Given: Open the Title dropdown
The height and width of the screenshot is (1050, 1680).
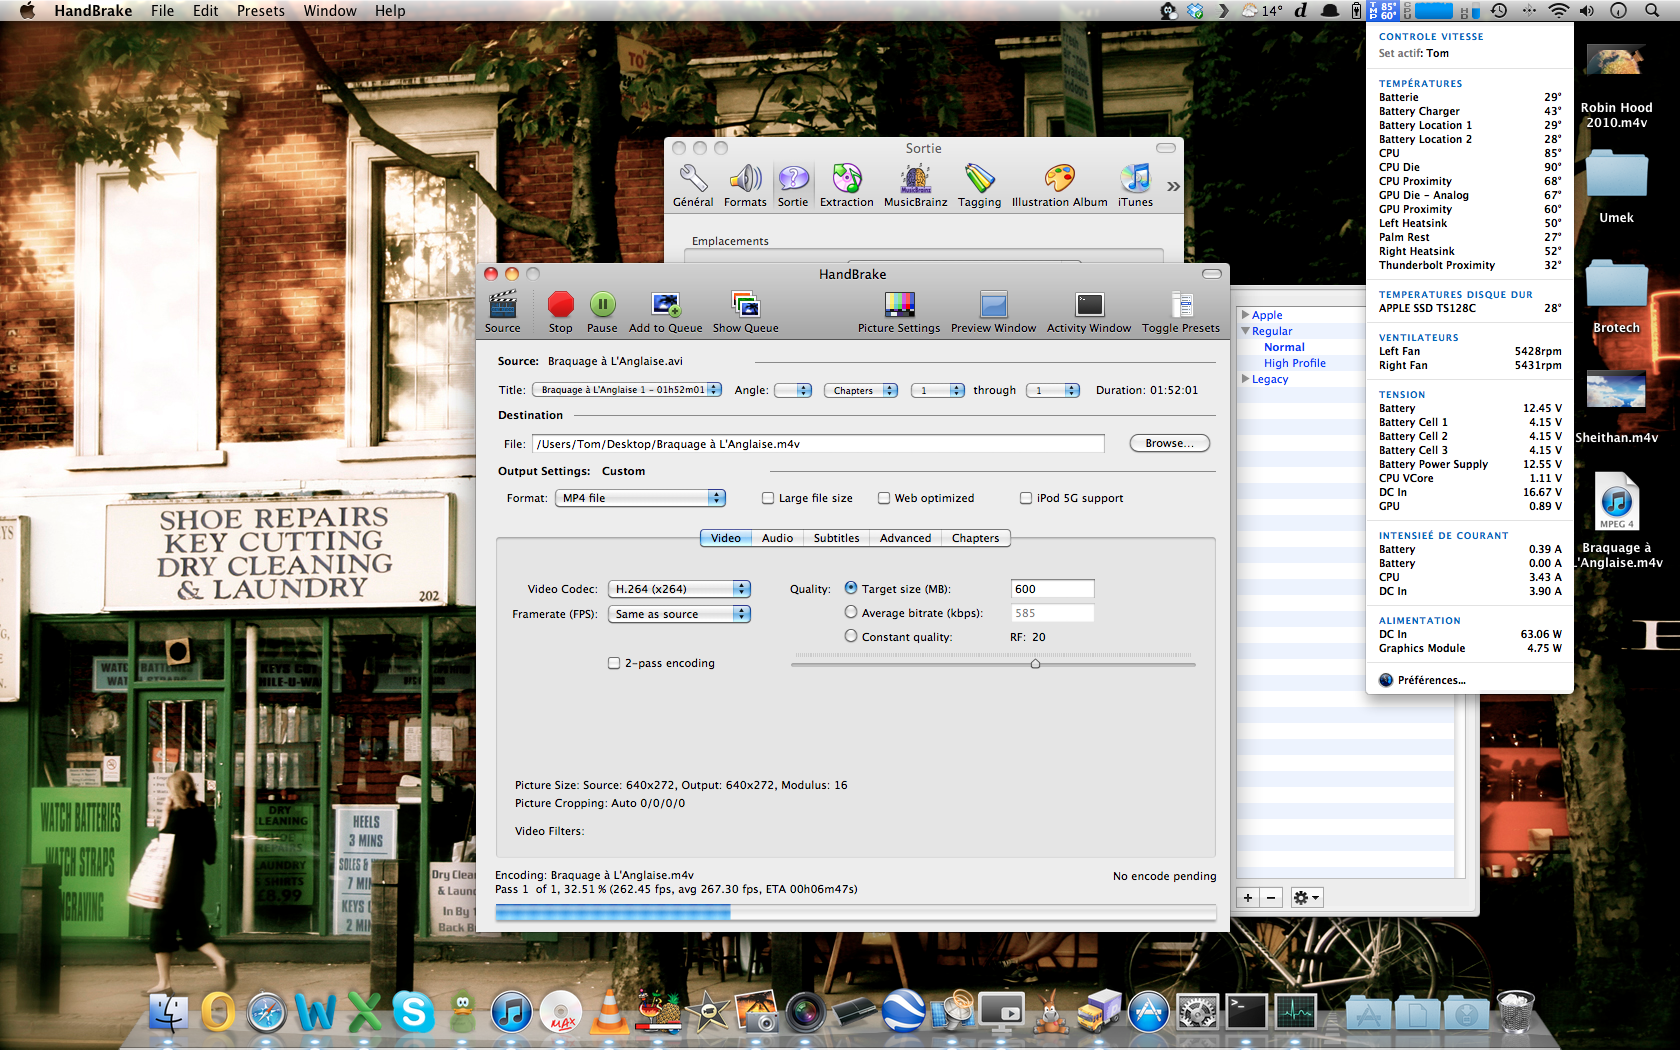Looking at the screenshot, I should [627, 390].
